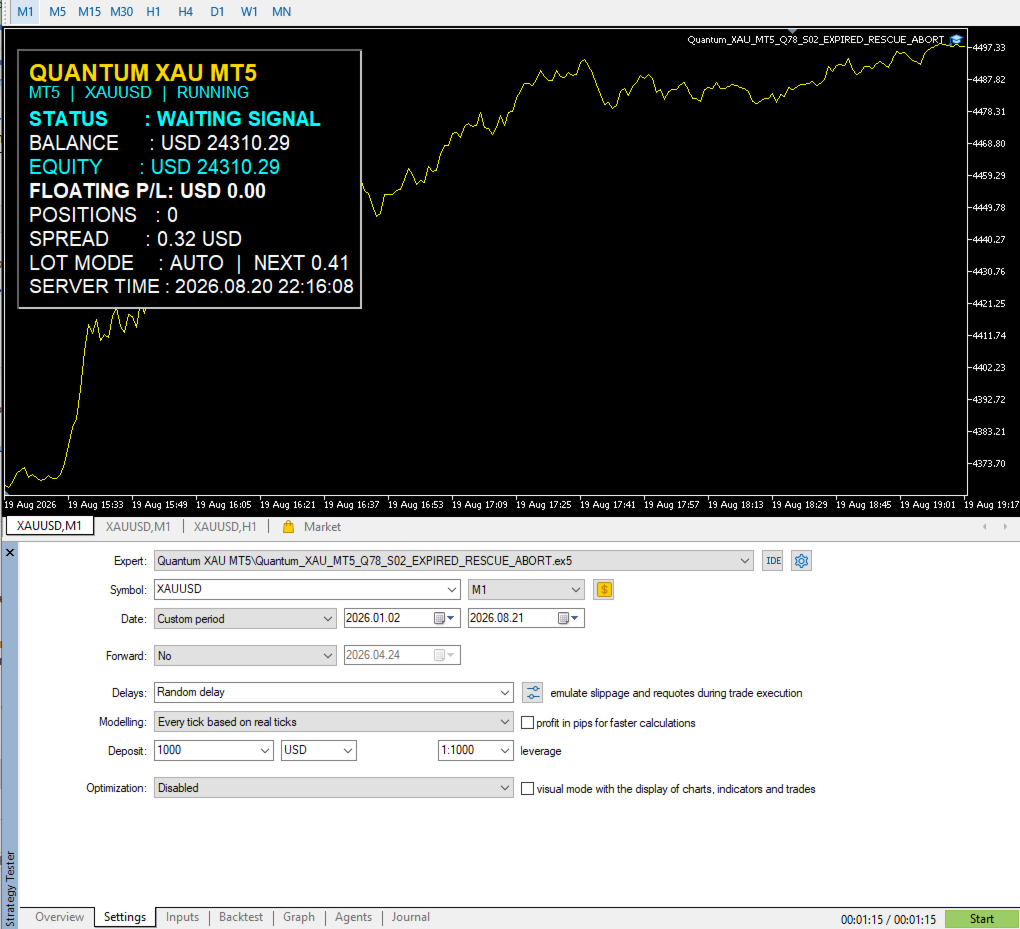Open calendar for start date 2026.01.02

coord(446,618)
